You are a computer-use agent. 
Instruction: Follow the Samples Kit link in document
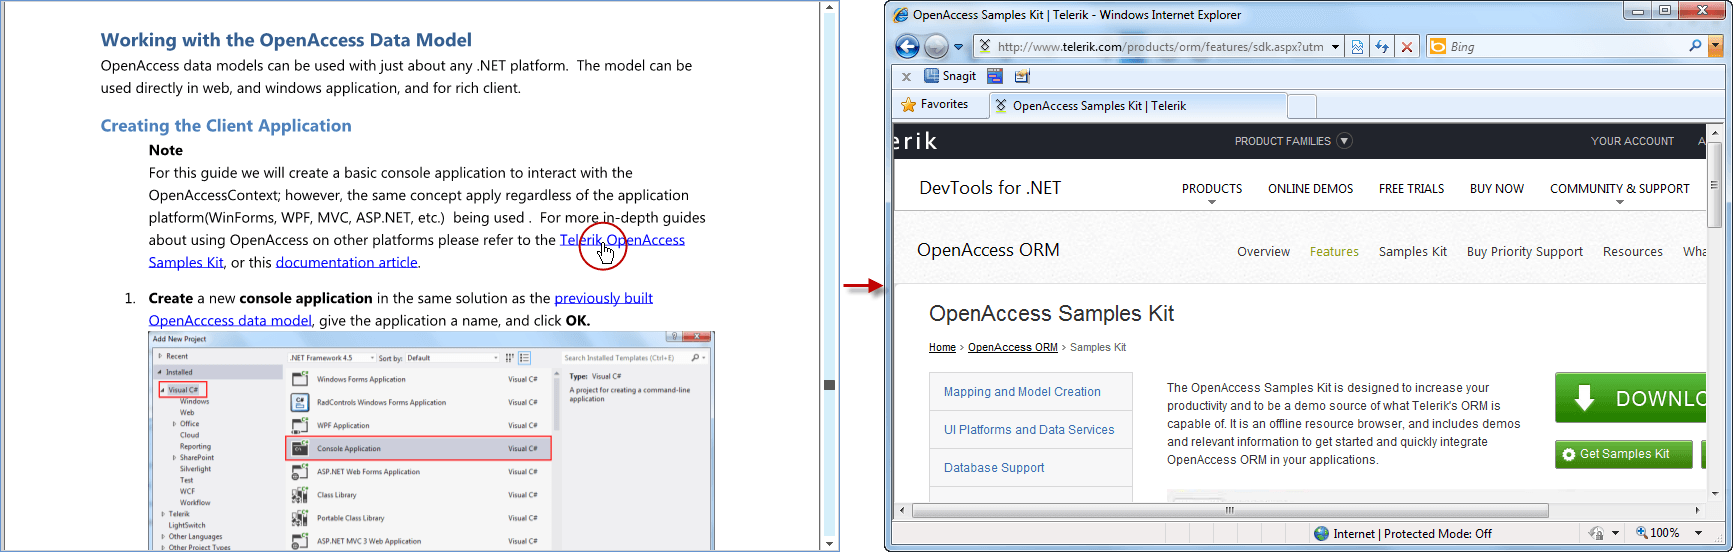click(186, 263)
